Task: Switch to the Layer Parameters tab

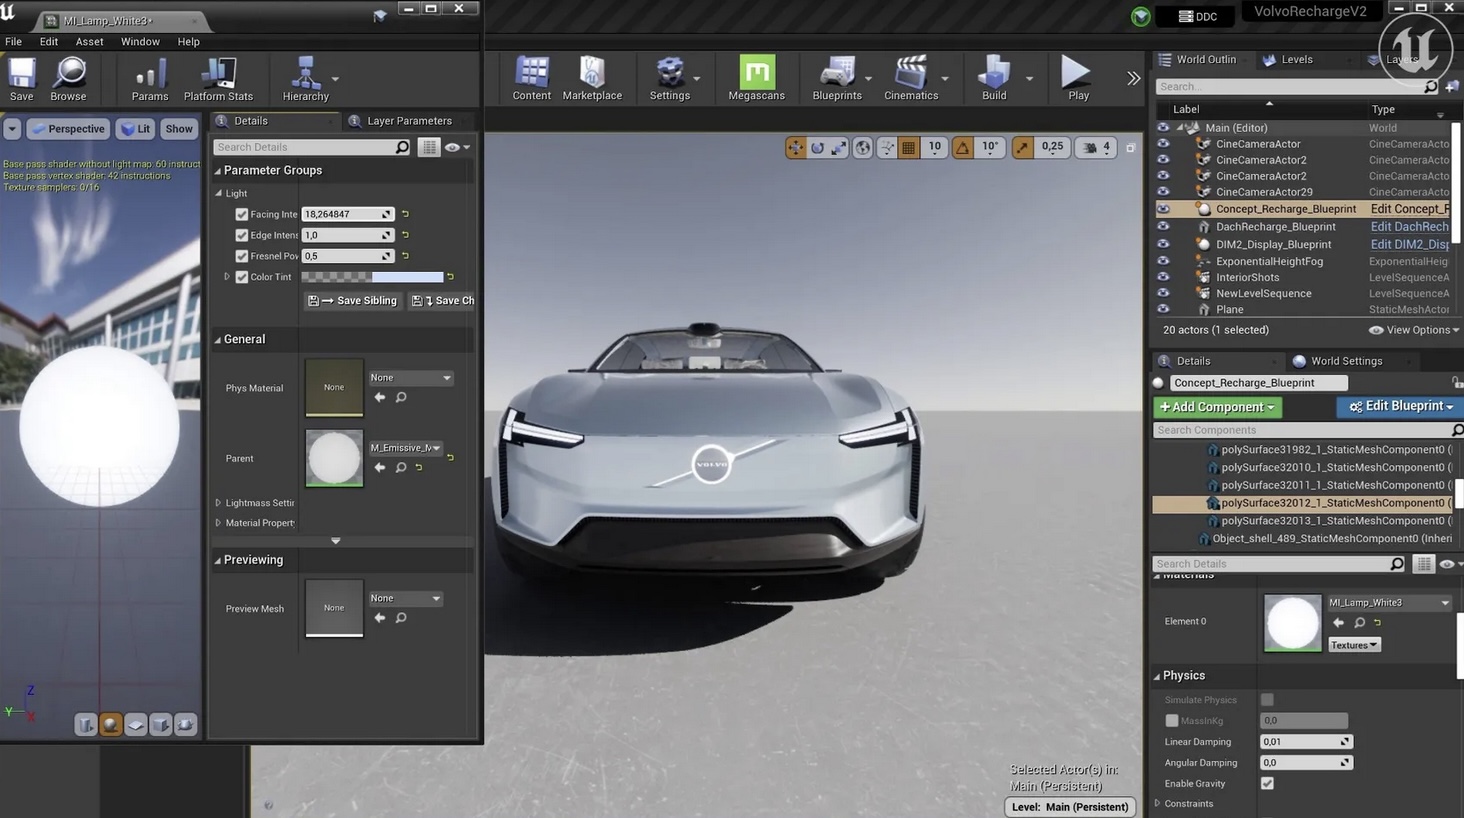Action: point(409,120)
